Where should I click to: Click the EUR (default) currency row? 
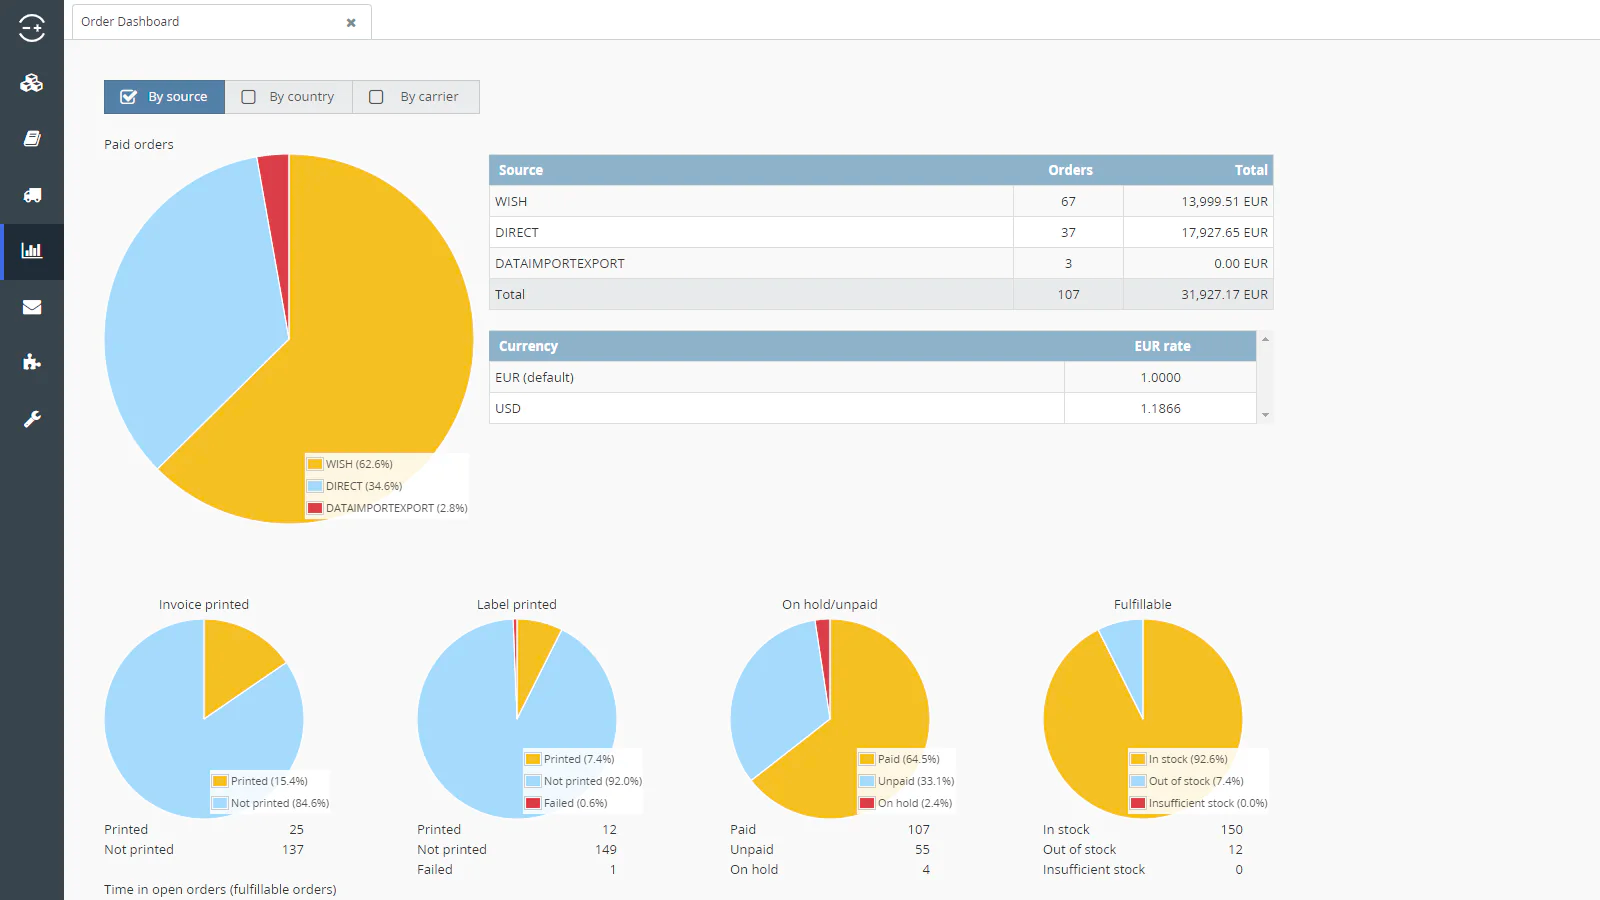click(x=873, y=377)
